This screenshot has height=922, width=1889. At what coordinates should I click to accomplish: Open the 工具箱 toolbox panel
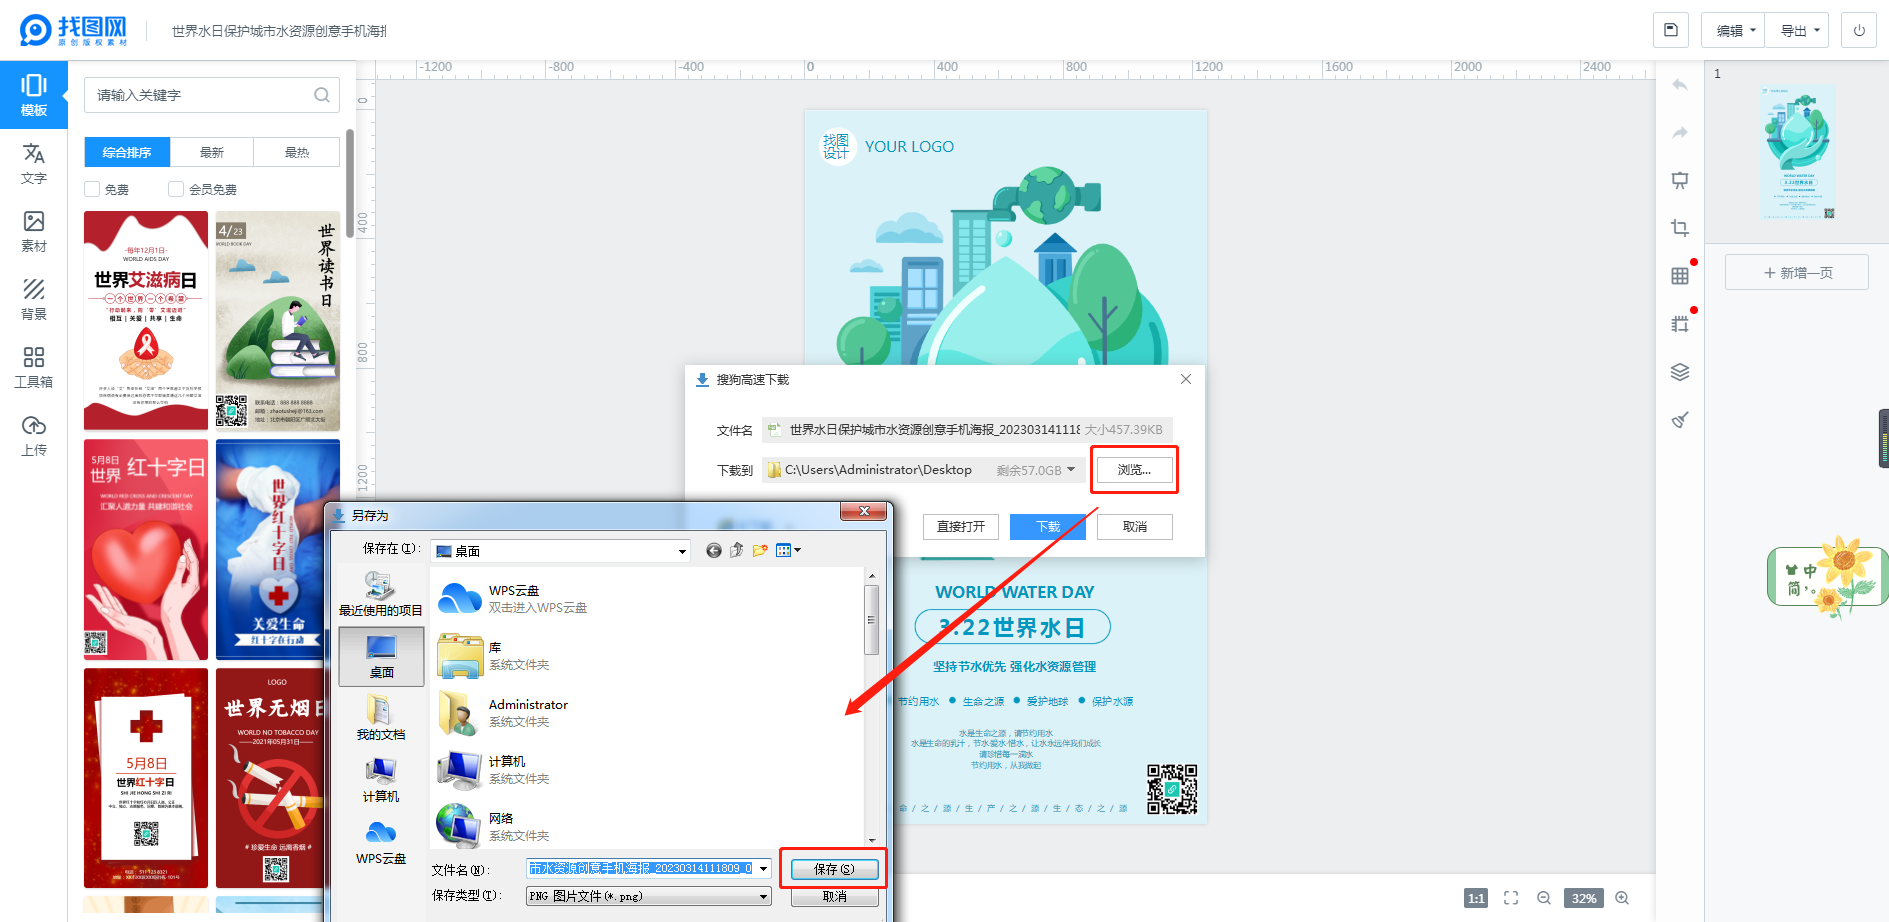tap(34, 367)
